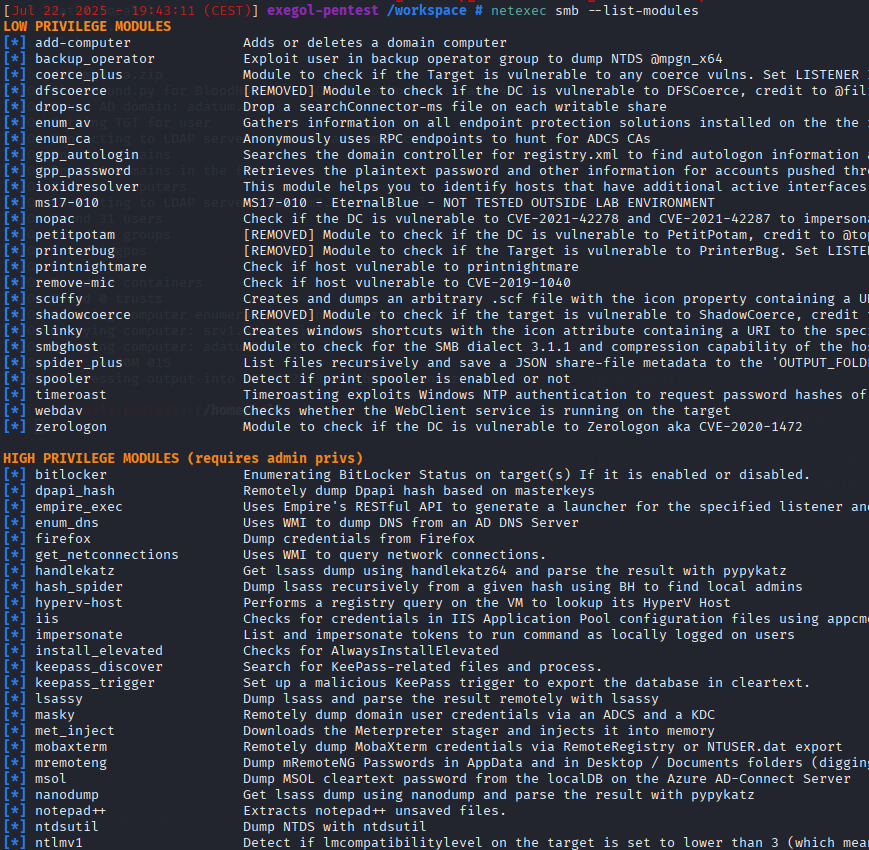Viewport: 869px width, 850px height.
Task: Select the '--list-modules' flag text
Action: (643, 11)
